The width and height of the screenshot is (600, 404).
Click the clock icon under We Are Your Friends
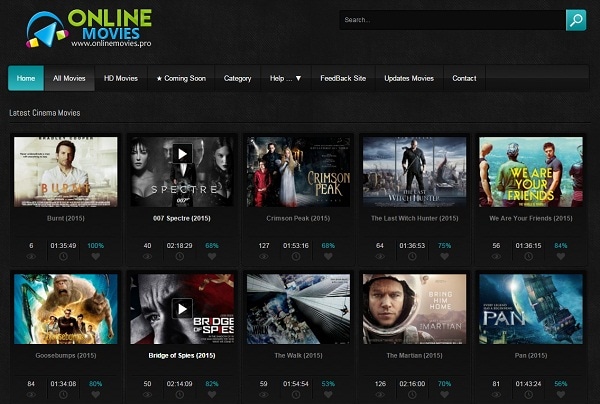(528, 257)
